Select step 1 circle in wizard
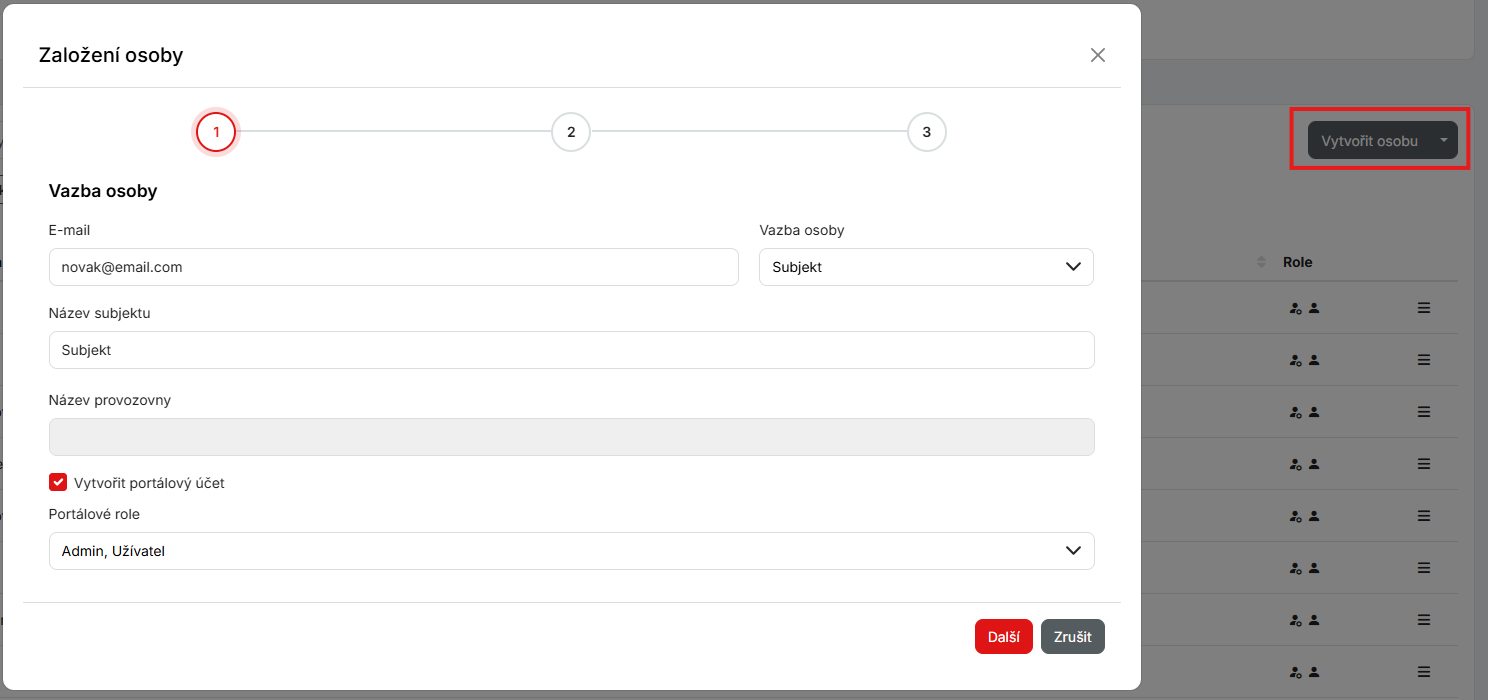 tap(216, 132)
